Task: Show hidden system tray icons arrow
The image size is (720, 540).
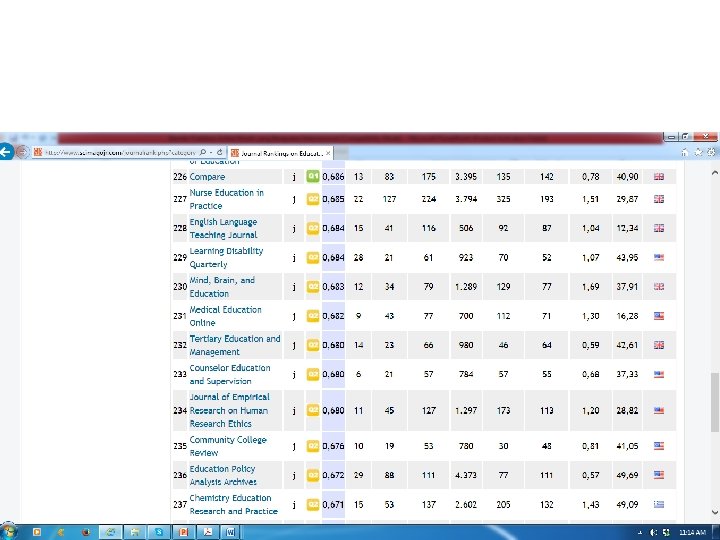Action: (640, 533)
